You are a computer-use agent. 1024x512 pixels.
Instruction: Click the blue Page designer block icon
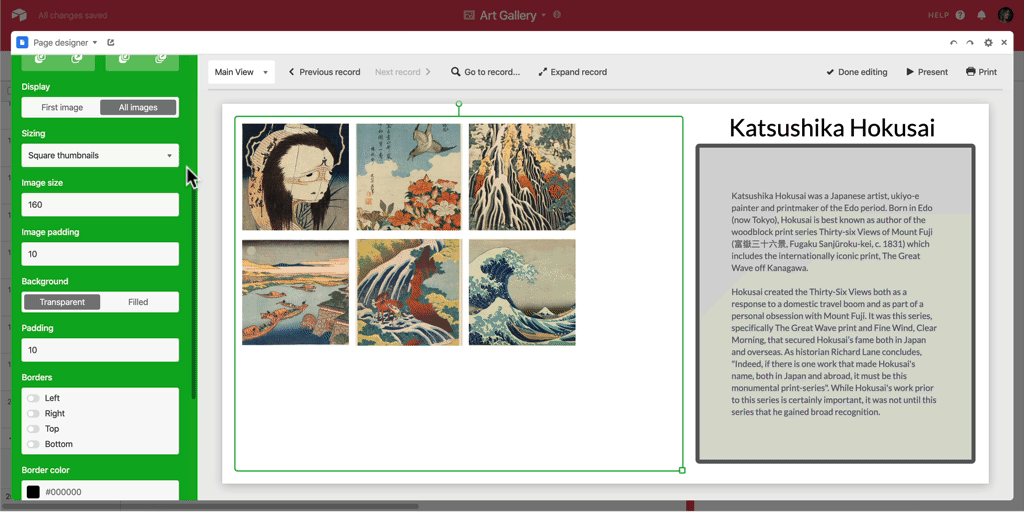tap(22, 42)
